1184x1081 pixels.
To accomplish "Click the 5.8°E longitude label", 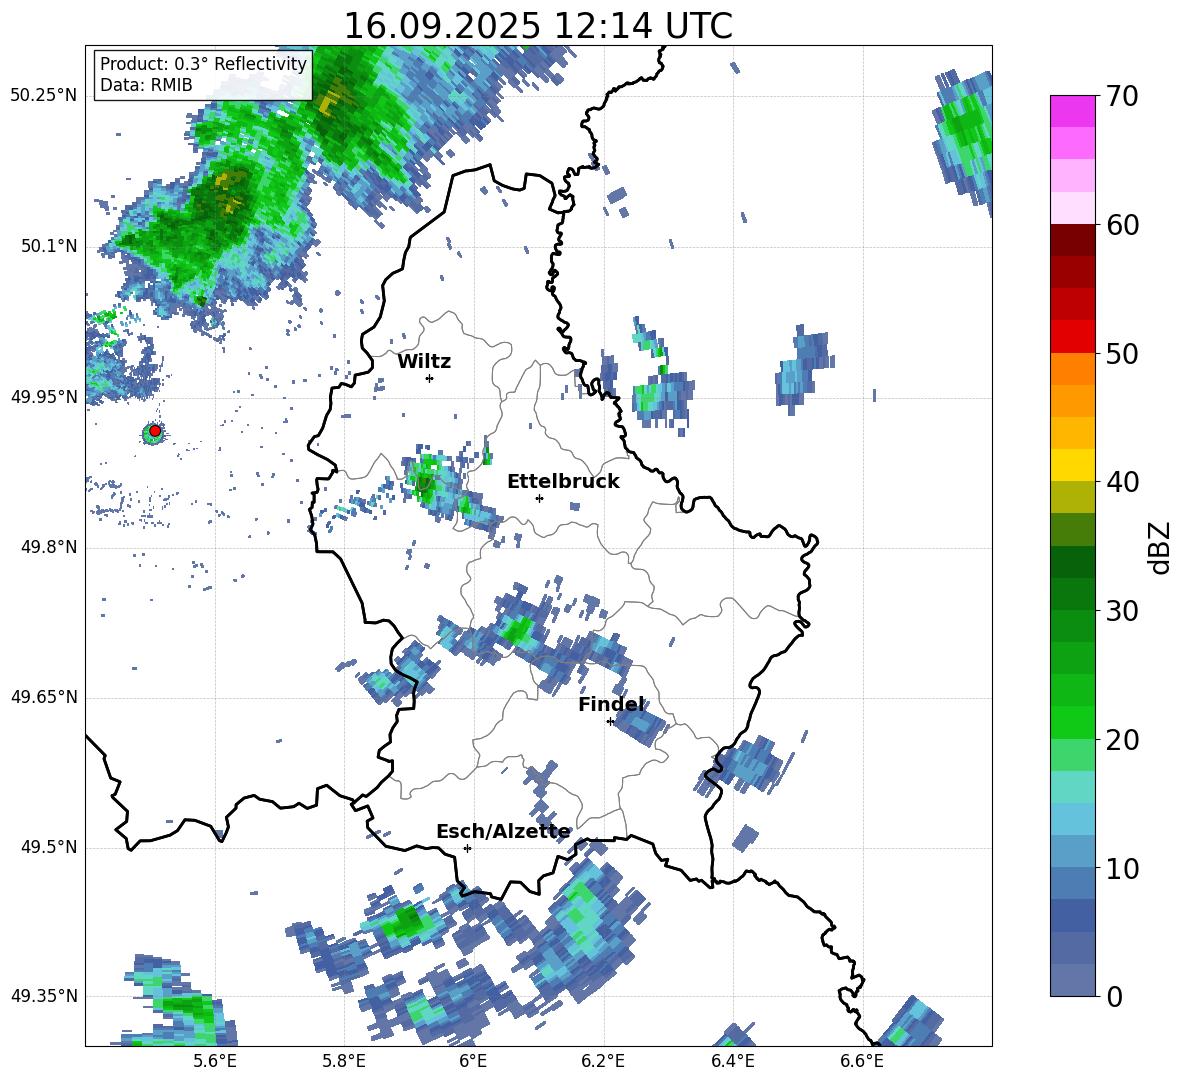I will 344,1061.
